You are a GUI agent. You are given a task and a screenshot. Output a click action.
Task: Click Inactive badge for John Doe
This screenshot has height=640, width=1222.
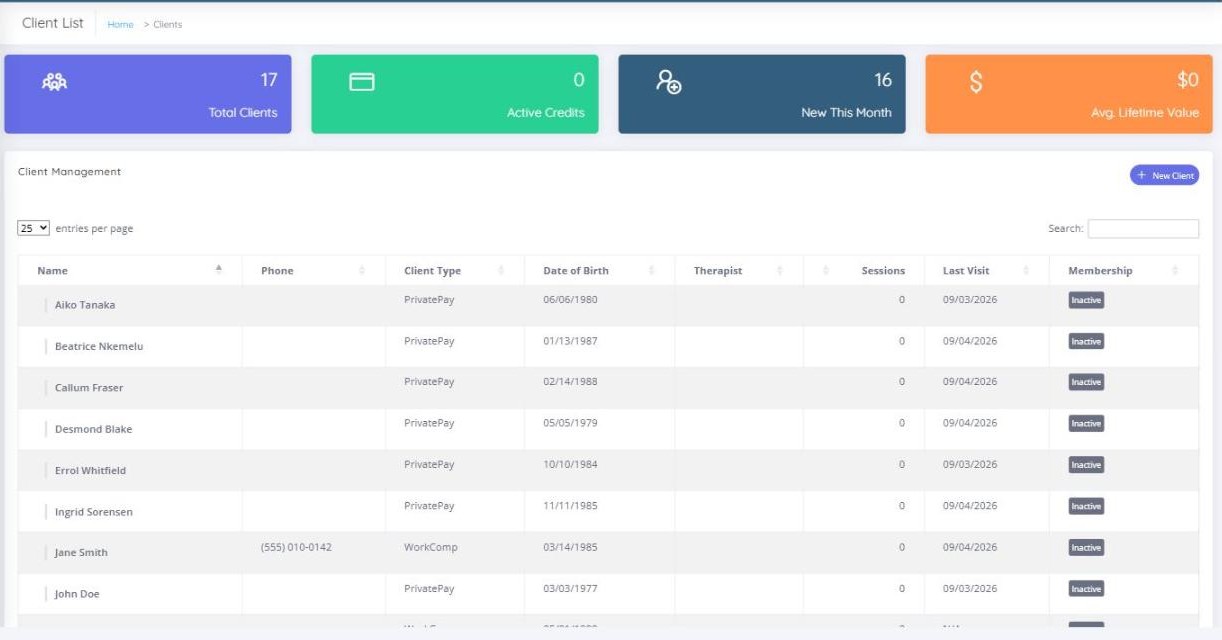tap(1086, 589)
